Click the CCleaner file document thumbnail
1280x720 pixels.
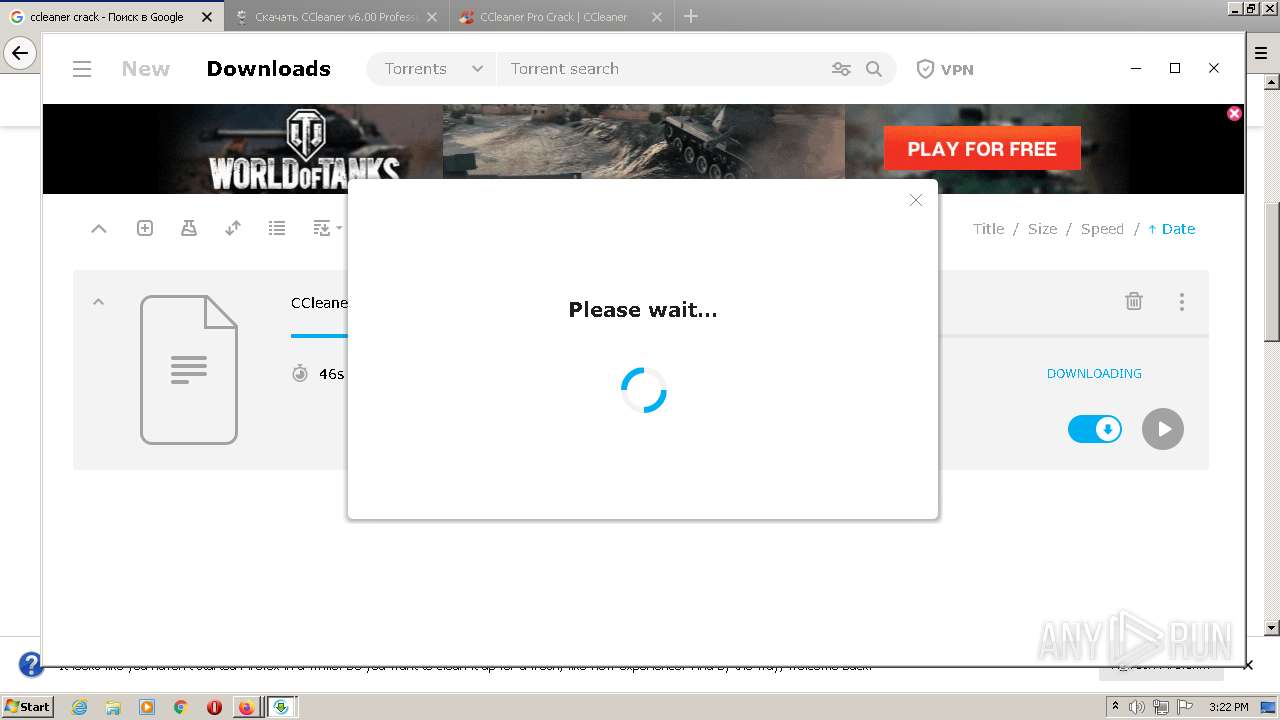[189, 369]
